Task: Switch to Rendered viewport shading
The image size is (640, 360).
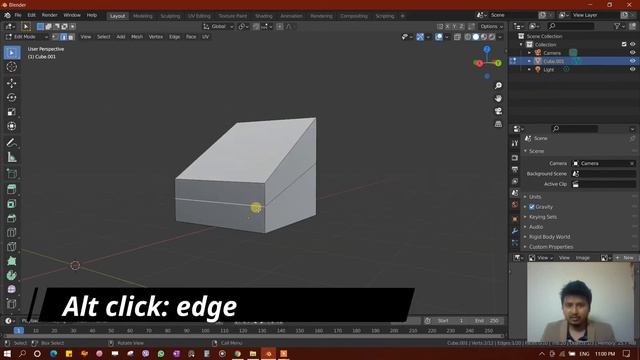Action: pyautogui.click(x=492, y=37)
